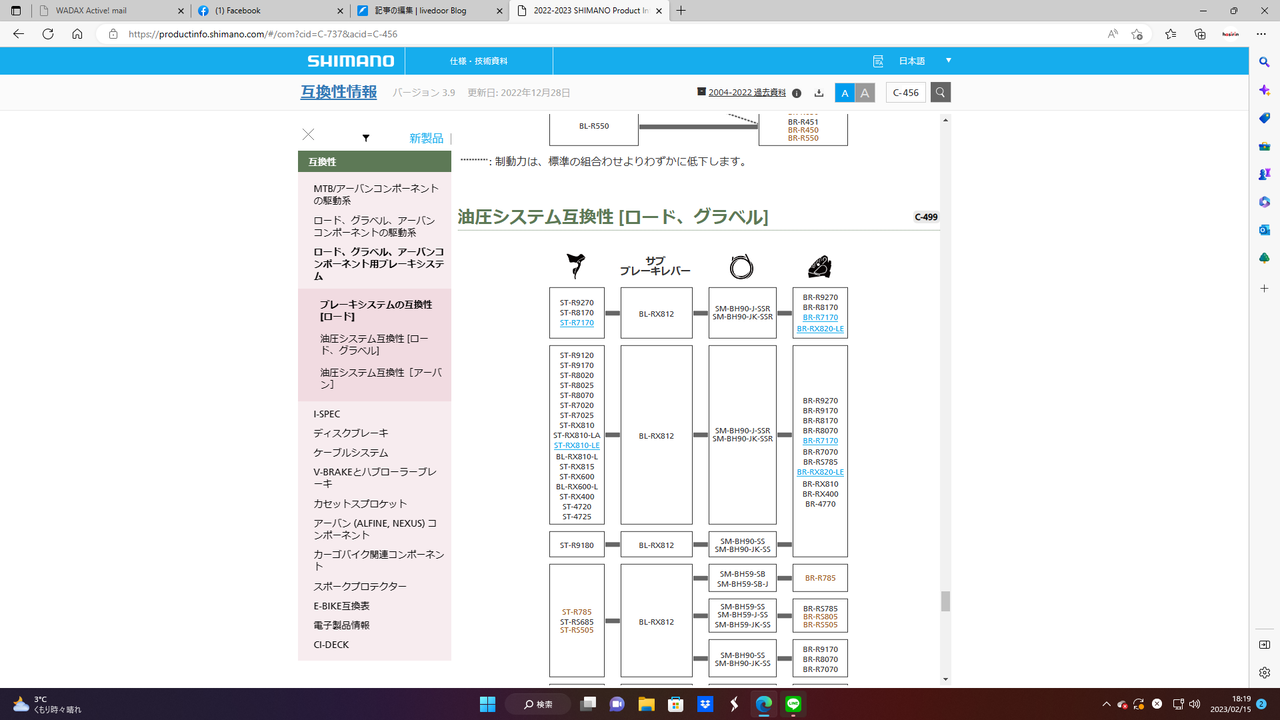This screenshot has width=1280, height=720.
Task: Click the ST-R7170 link in first row
Action: pyautogui.click(x=577, y=323)
